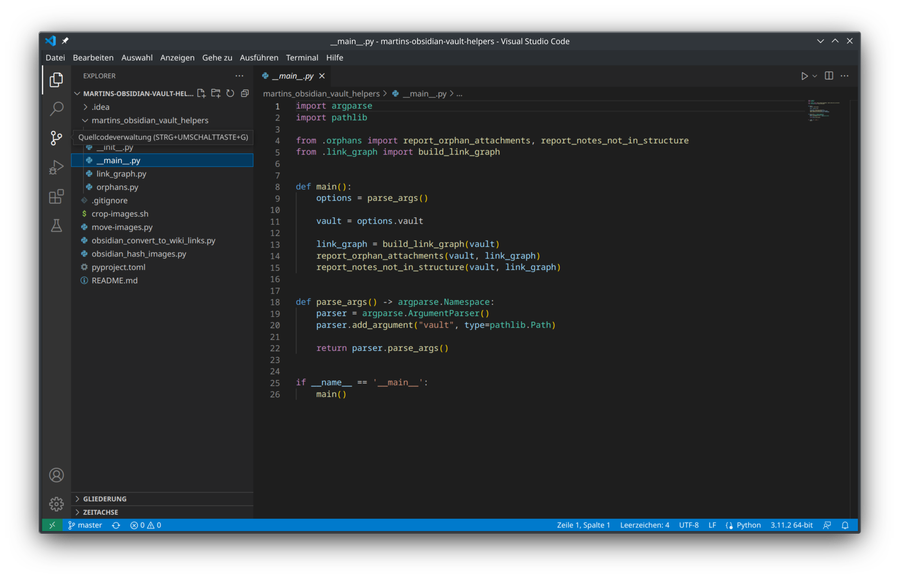
Task: Click martins_obsidian_vault_helpers breadcrumb
Action: 321,94
